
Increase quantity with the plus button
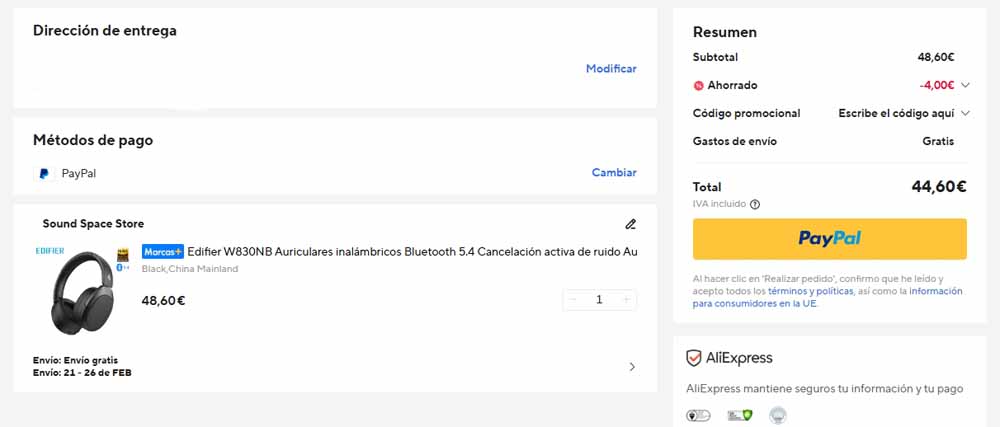point(626,300)
